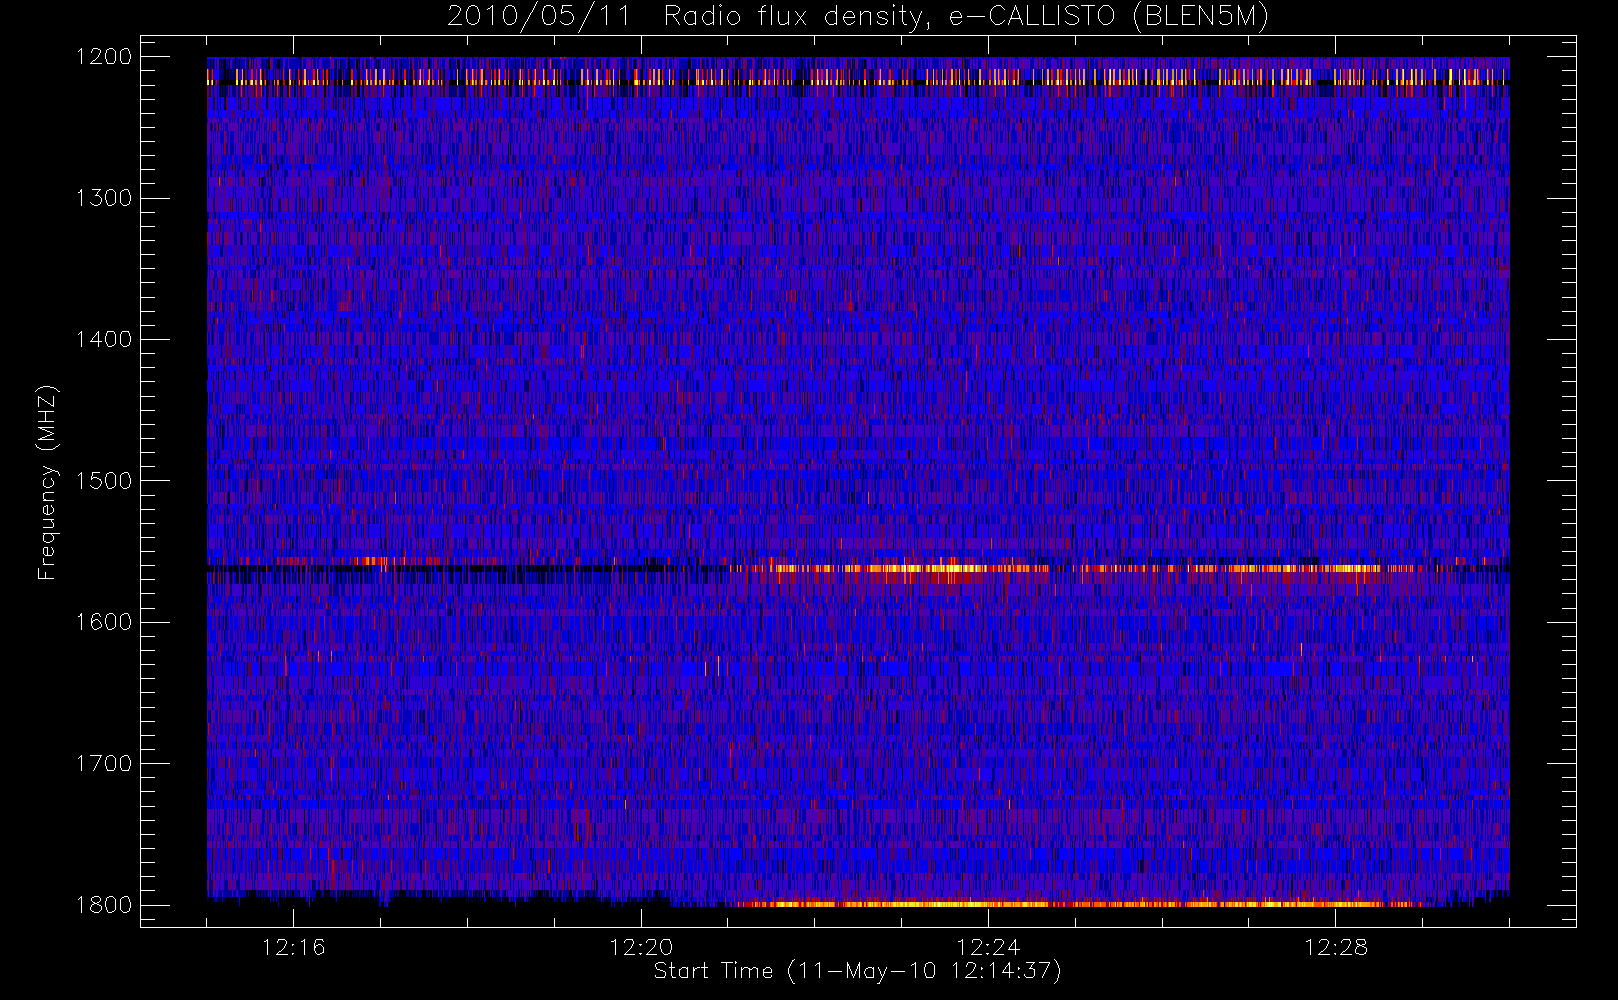Click the 1800 frequency tick label

(104, 905)
